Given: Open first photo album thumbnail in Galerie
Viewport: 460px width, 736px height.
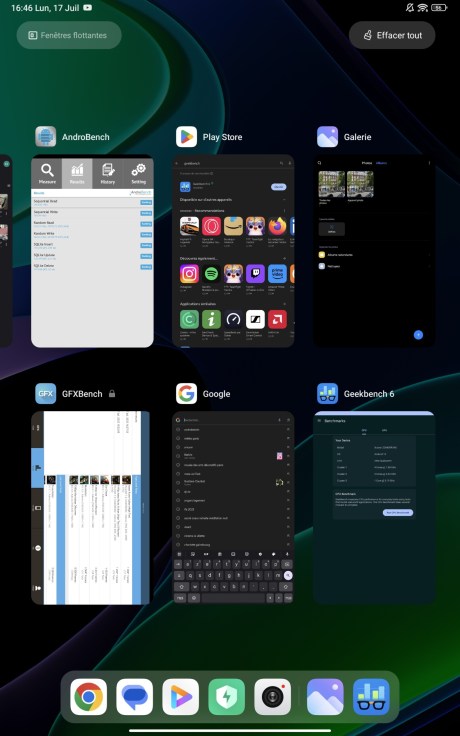Looking at the screenshot, I should pyautogui.click(x=331, y=184).
